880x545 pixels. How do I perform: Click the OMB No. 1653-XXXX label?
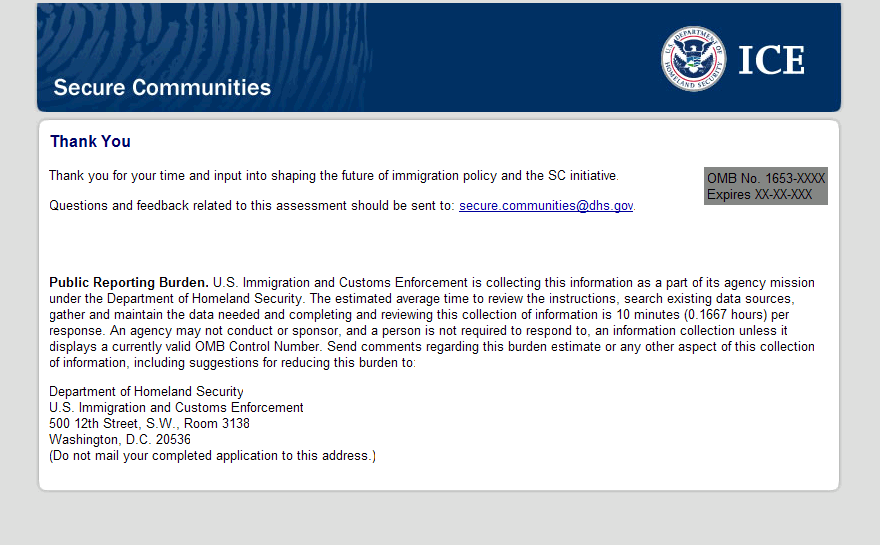pos(766,179)
